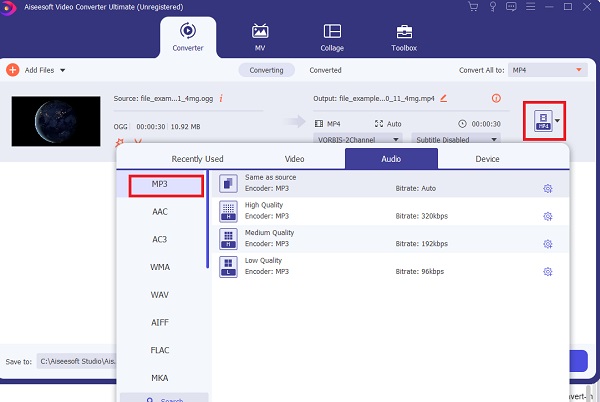Click the Low Quality profile icon
Viewport: 600px width, 402px height.
click(228, 267)
